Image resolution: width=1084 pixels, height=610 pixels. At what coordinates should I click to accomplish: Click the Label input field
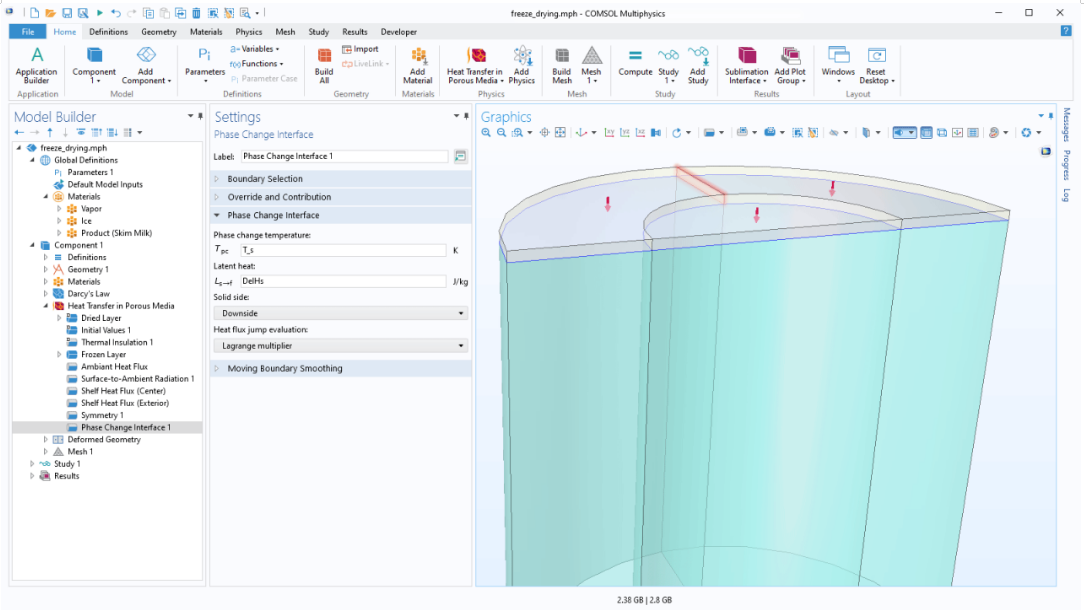pyautogui.click(x=344, y=156)
